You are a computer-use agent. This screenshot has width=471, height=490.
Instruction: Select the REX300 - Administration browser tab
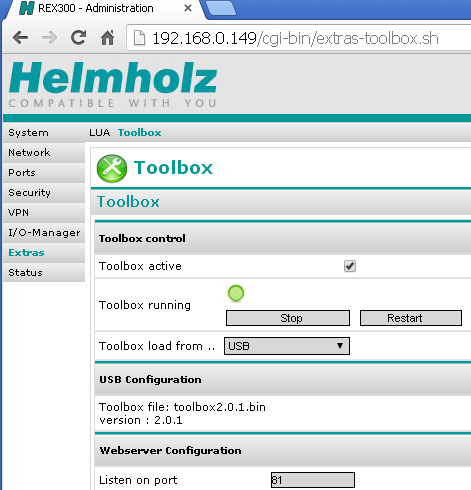[103, 8]
